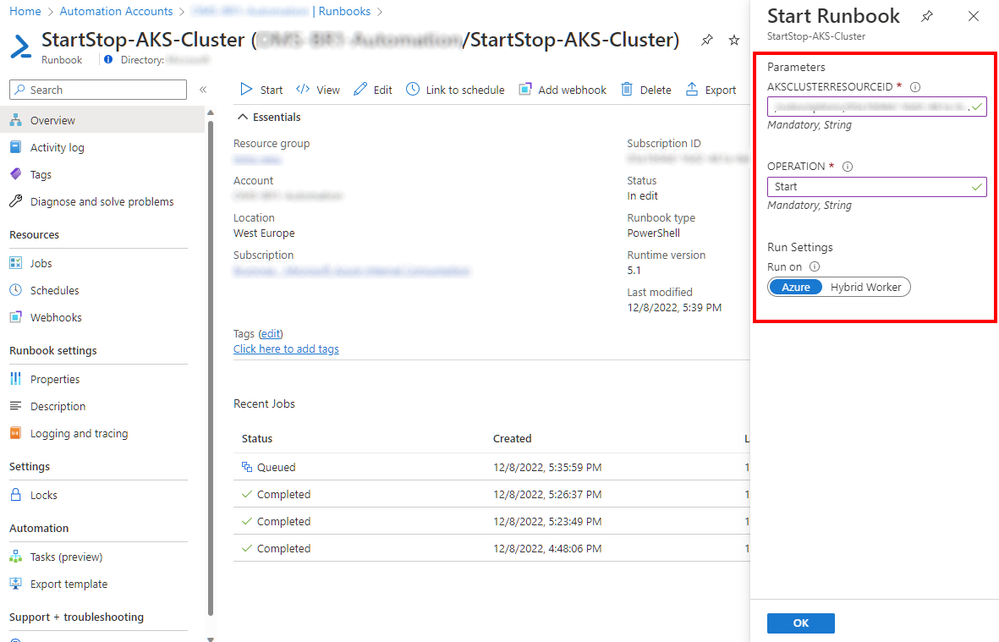
Task: Click the Delete trash icon
Action: pos(627,89)
